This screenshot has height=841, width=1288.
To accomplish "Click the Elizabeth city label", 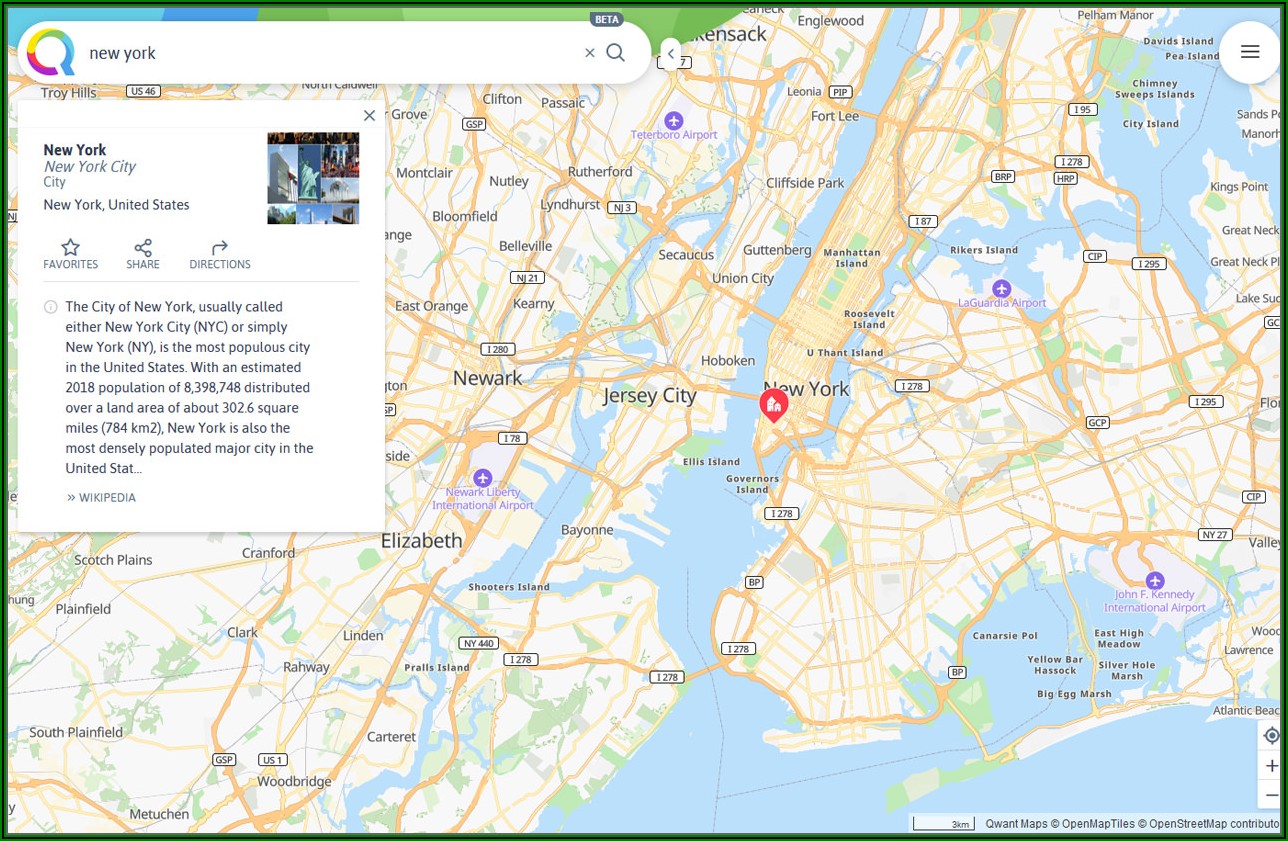I will (421, 540).
